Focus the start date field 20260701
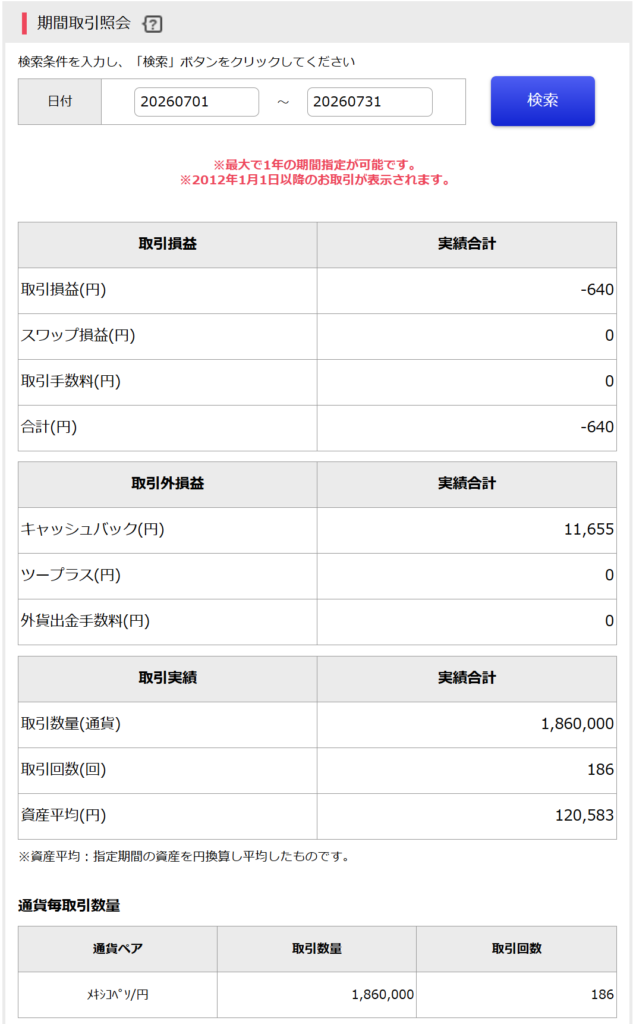Viewport: 633px width, 1024px height. (x=196, y=102)
